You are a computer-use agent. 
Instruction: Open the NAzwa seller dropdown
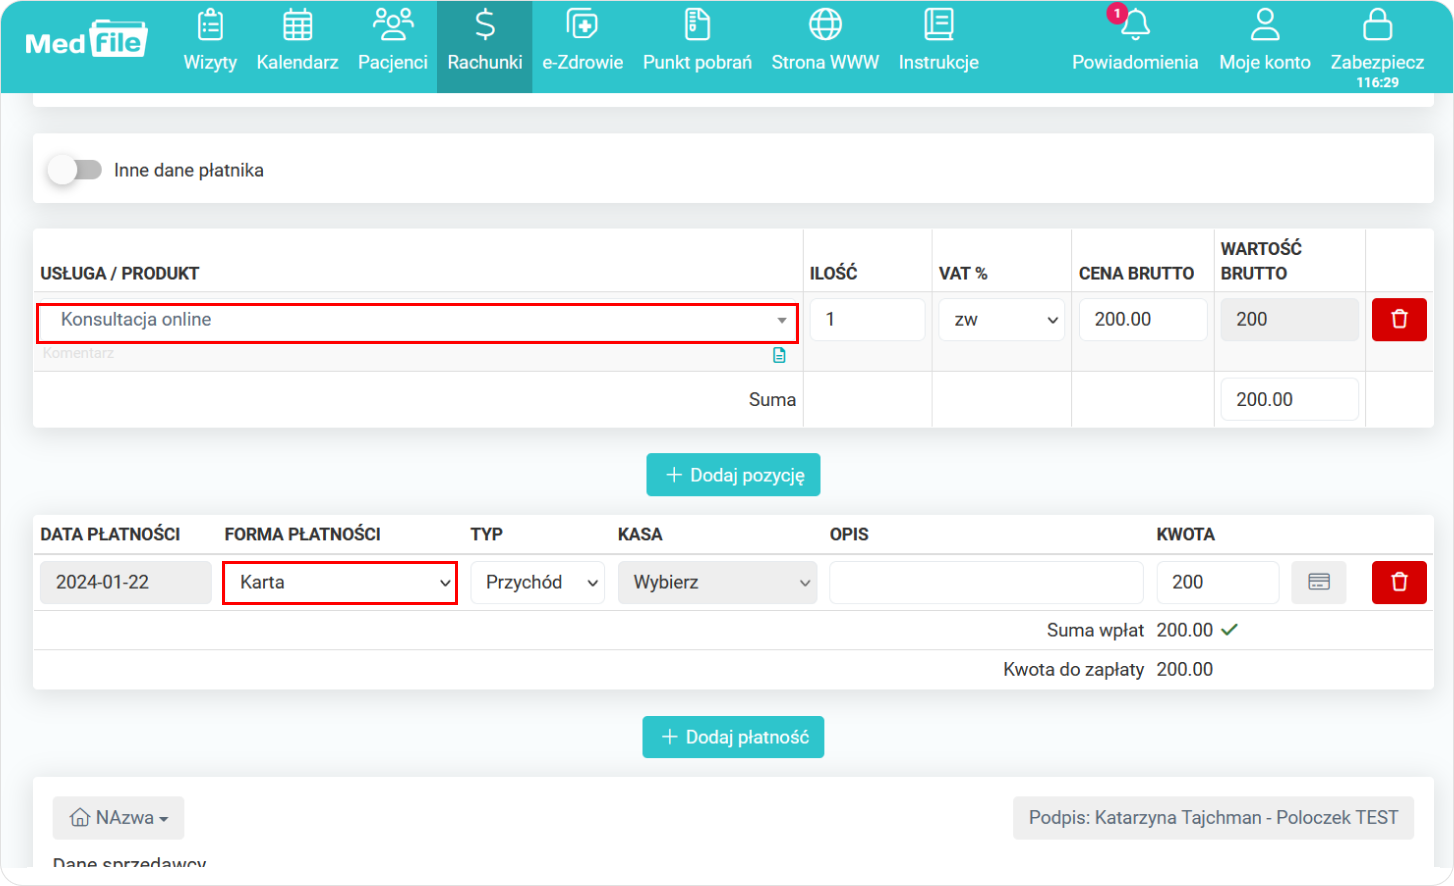coord(118,818)
